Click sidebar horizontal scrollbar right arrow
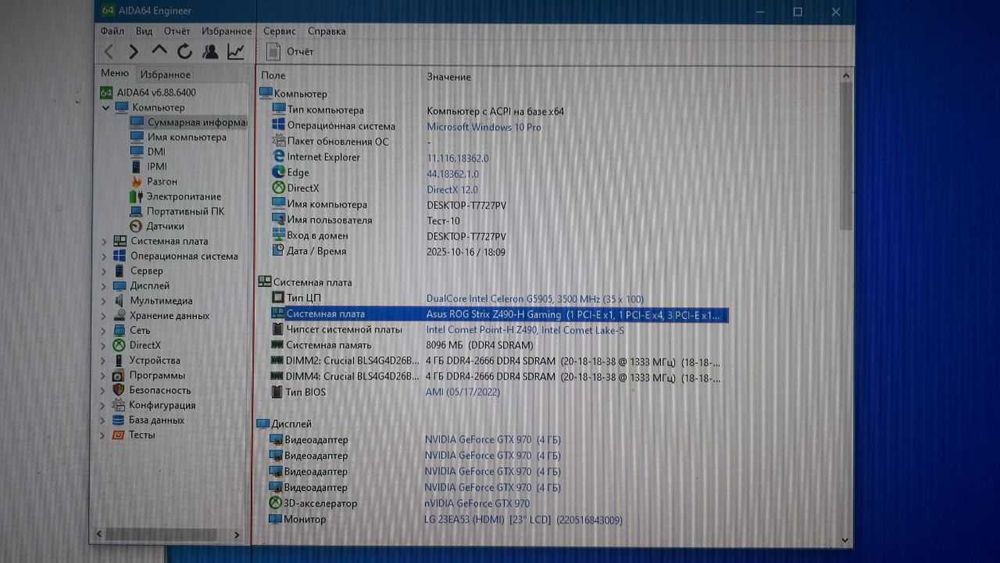 coord(237,535)
